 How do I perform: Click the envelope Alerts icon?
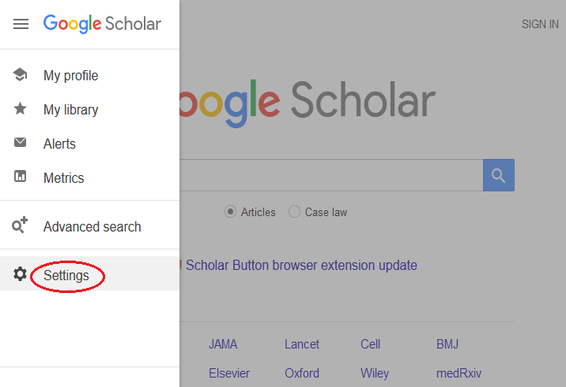pos(20,142)
